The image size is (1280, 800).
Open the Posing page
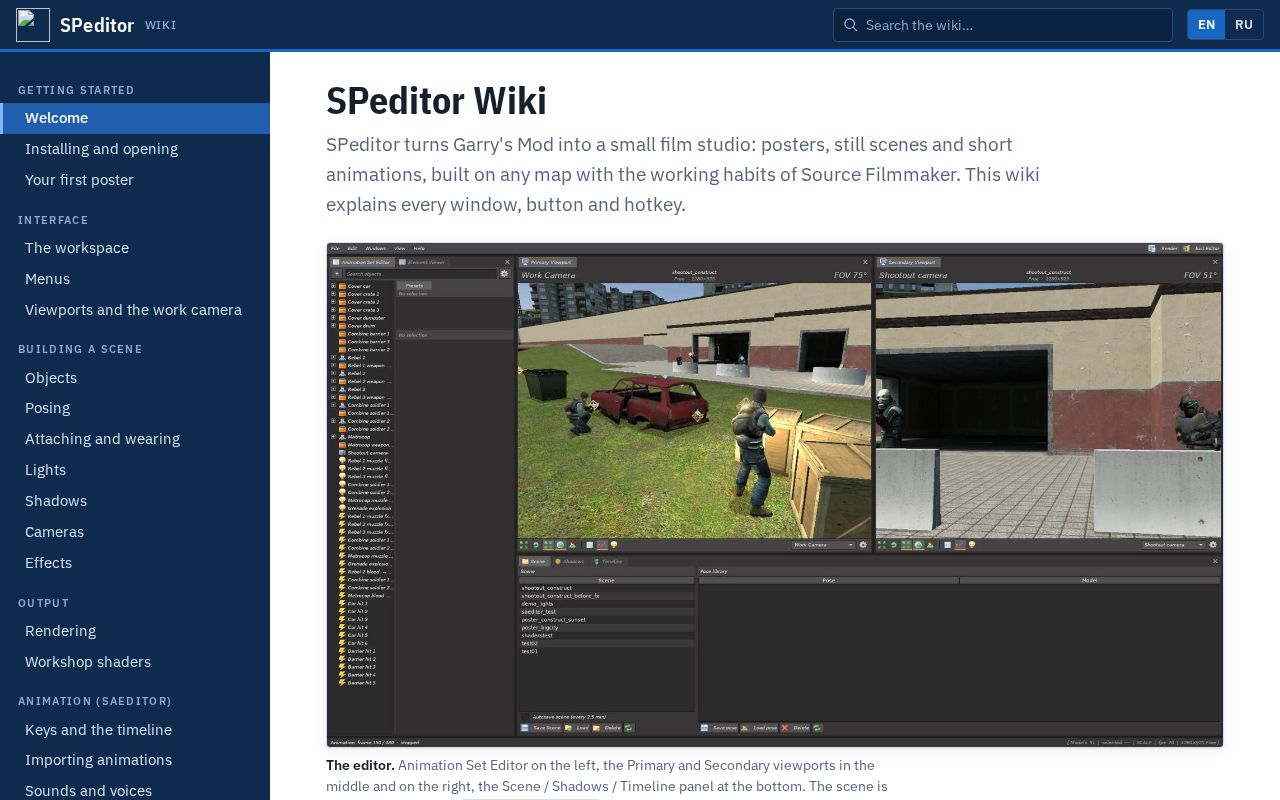coord(135,408)
